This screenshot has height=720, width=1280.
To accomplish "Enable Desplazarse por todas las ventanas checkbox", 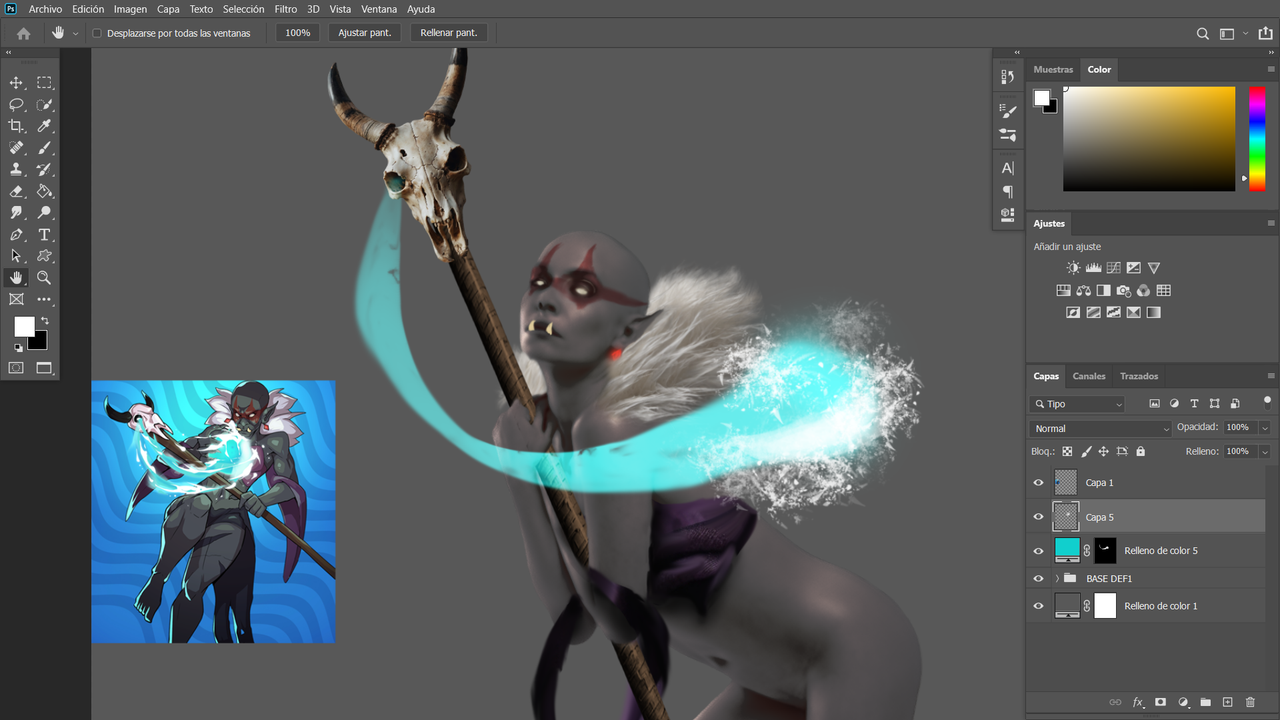I will click(x=97, y=33).
